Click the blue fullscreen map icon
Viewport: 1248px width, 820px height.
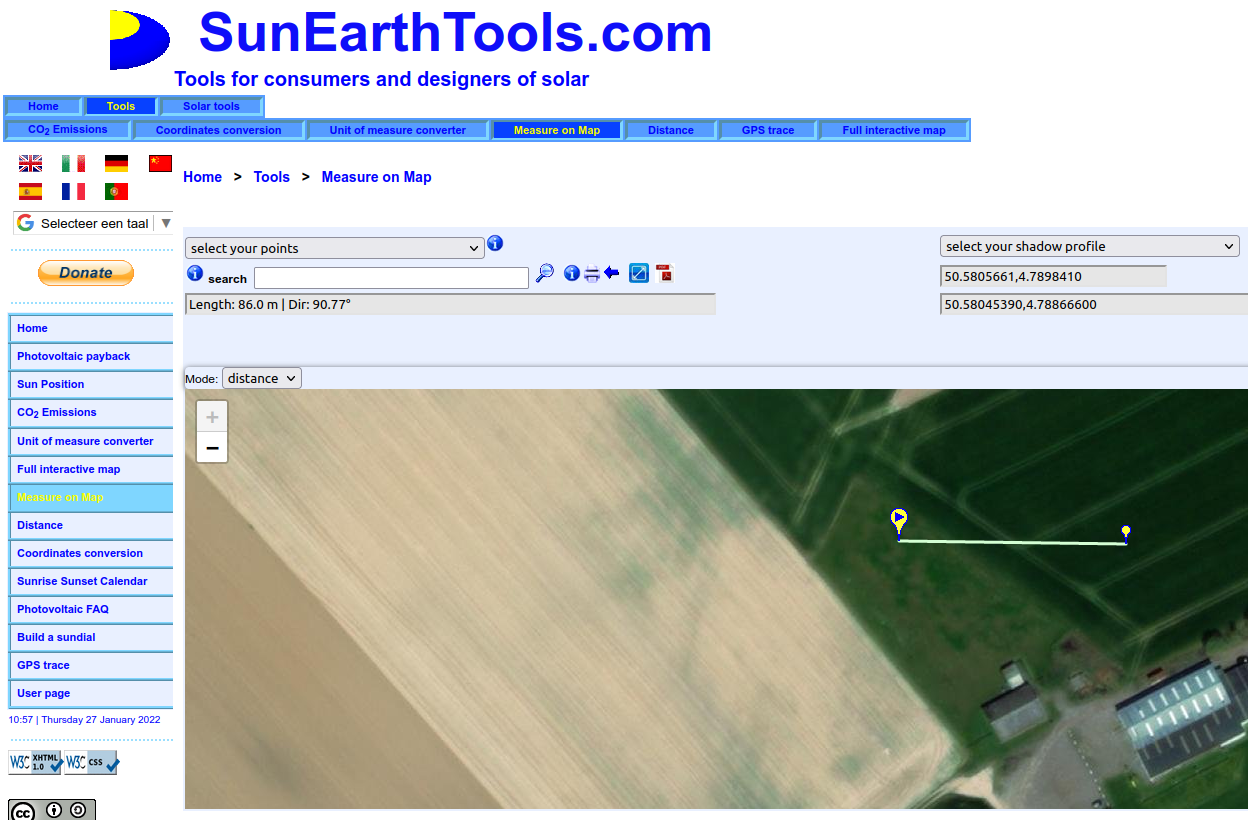tap(639, 273)
